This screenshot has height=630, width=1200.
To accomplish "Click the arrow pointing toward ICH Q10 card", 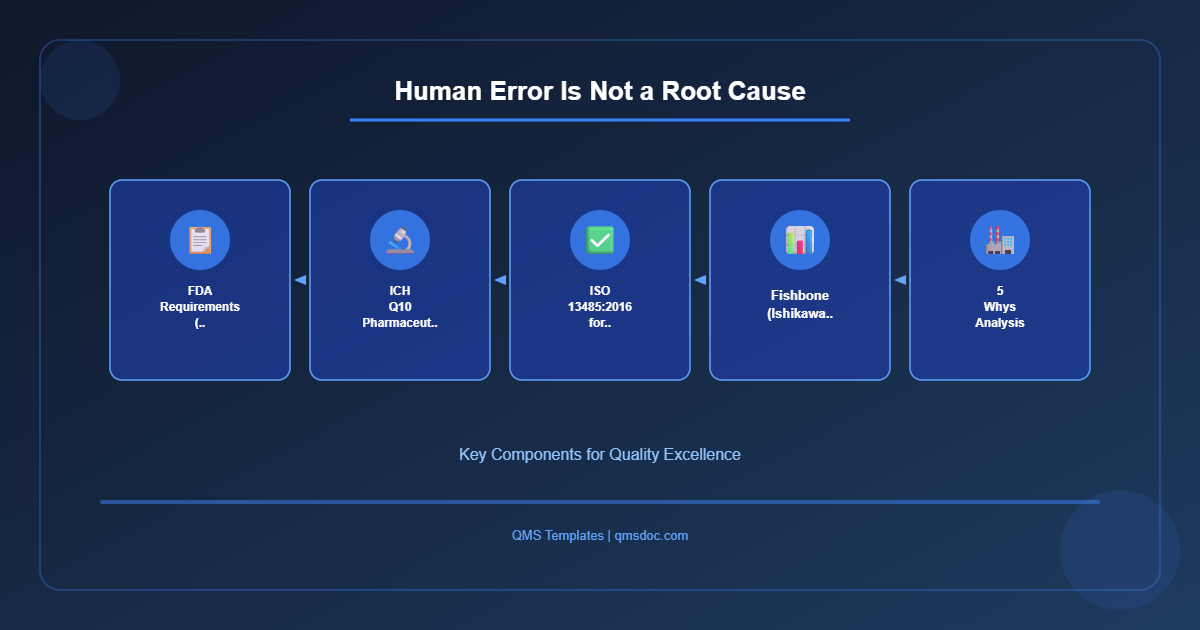I will (500, 280).
